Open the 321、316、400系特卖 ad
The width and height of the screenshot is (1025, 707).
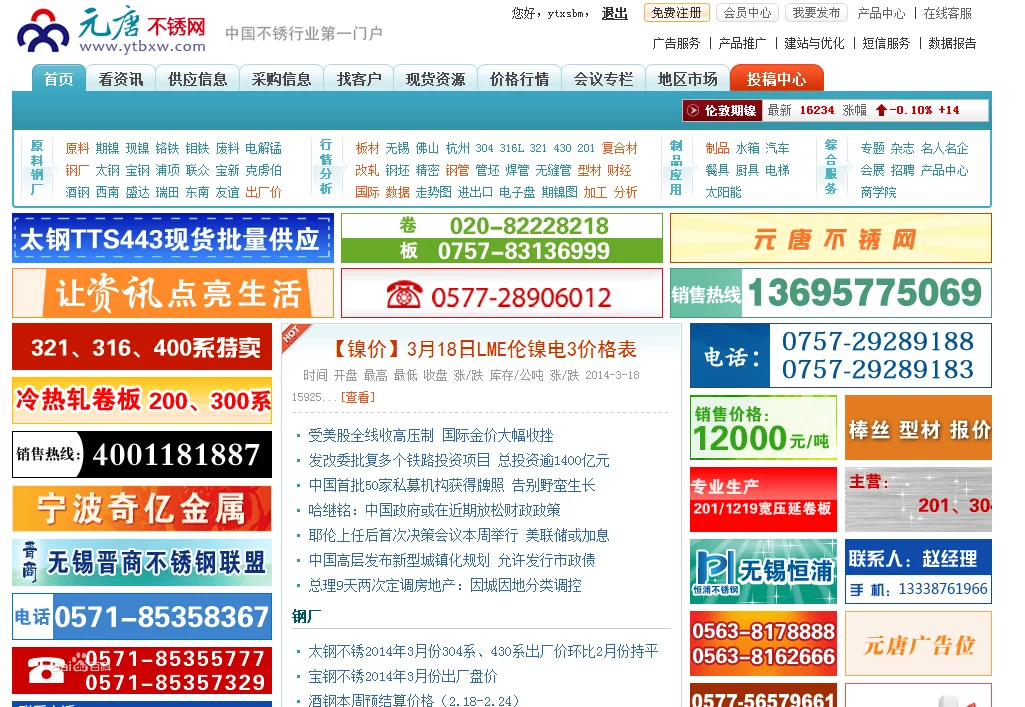pos(142,346)
